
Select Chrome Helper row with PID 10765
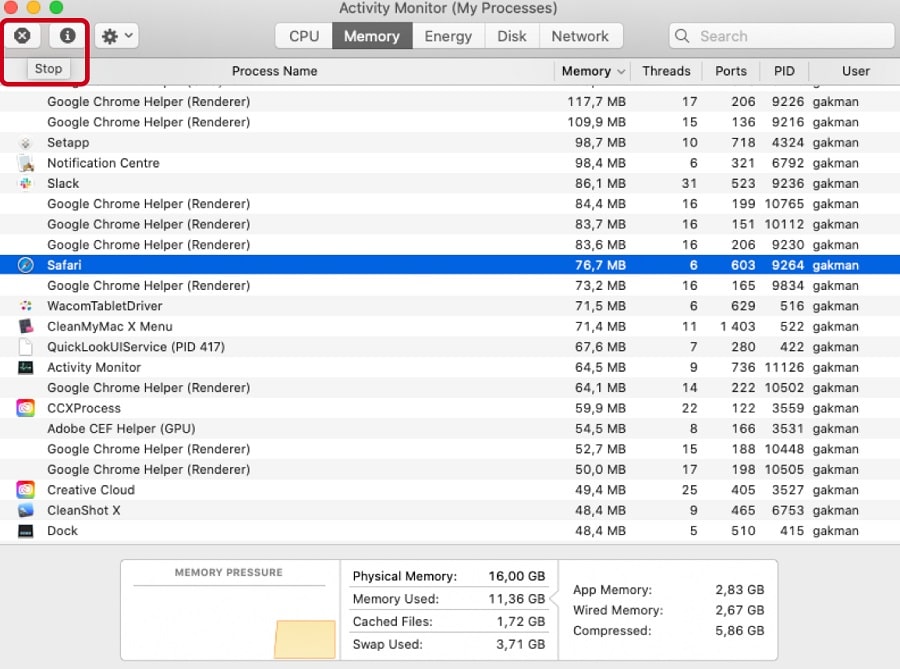click(x=450, y=204)
